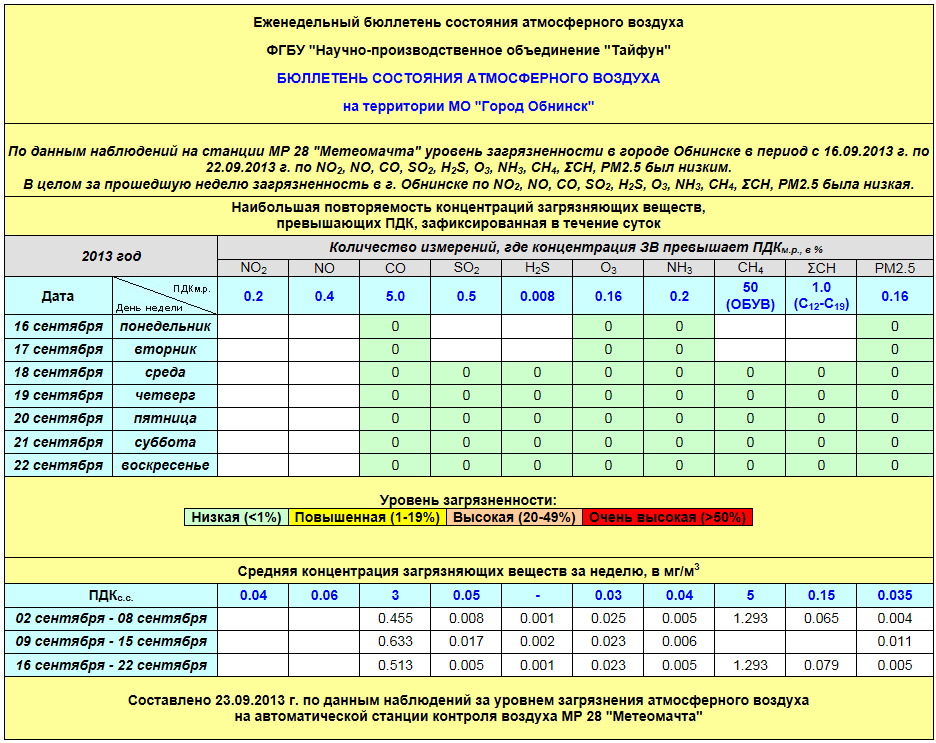Click the ПДК value 0.008 for H₂S
936x743 pixels.
click(537, 296)
